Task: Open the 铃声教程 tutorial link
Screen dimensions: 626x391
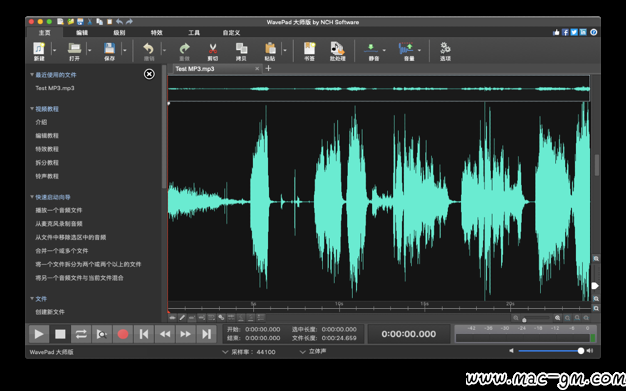Action: 47,176
